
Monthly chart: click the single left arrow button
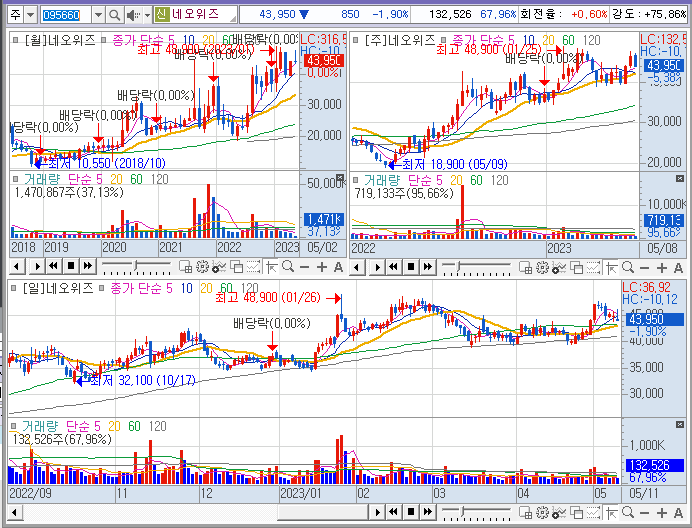[x=16, y=266]
